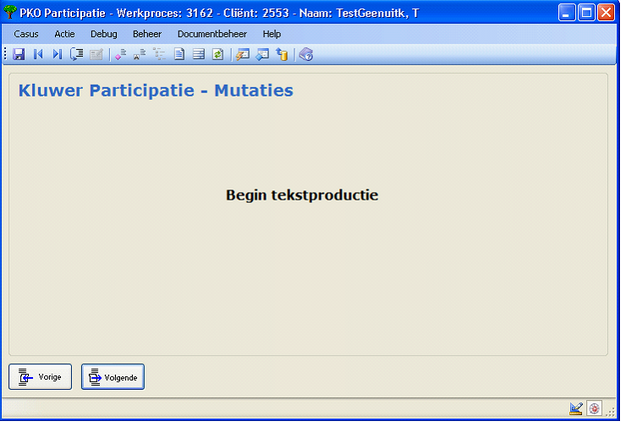Minimize the PKO Participatie window

(567, 13)
